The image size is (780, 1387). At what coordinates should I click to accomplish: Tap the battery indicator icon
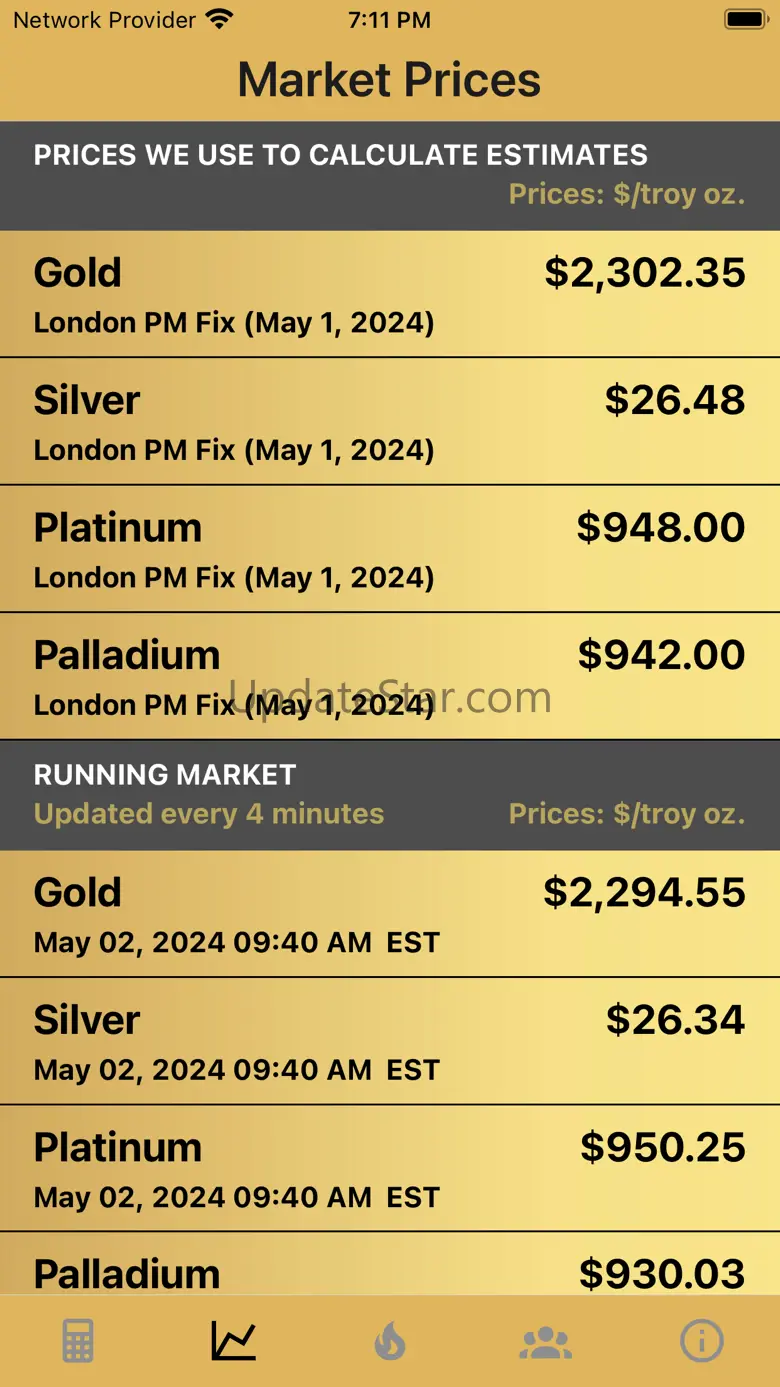(x=745, y=19)
